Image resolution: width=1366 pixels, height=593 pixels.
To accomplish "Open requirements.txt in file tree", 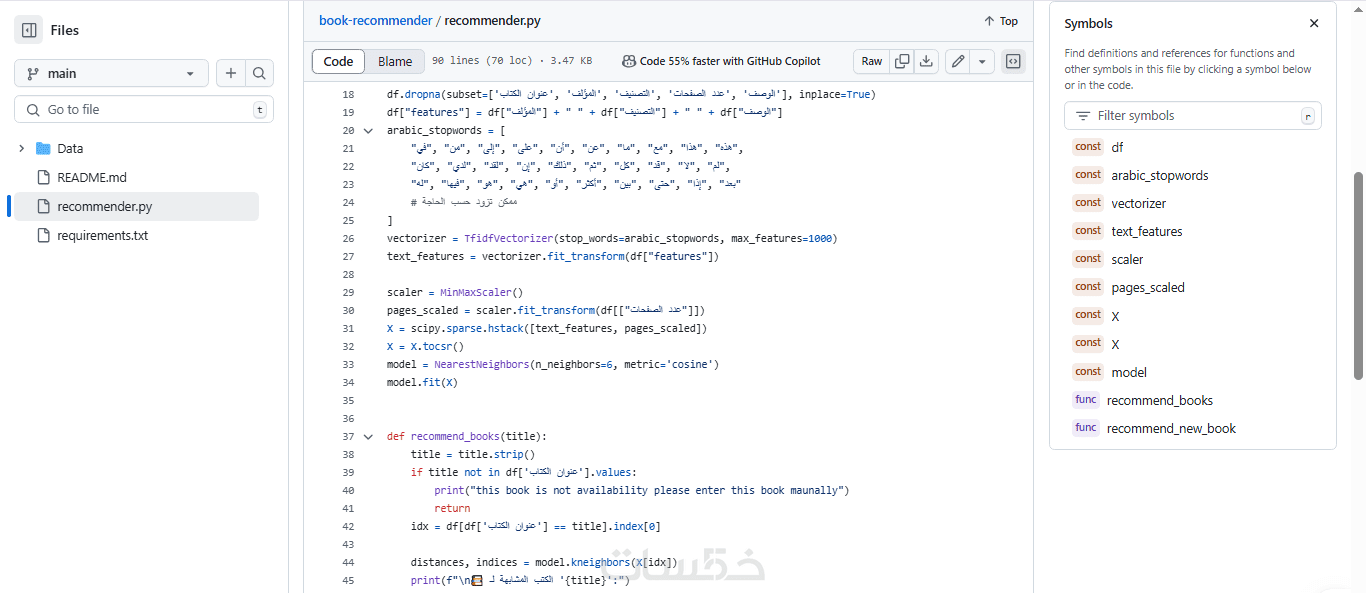I will (102, 235).
